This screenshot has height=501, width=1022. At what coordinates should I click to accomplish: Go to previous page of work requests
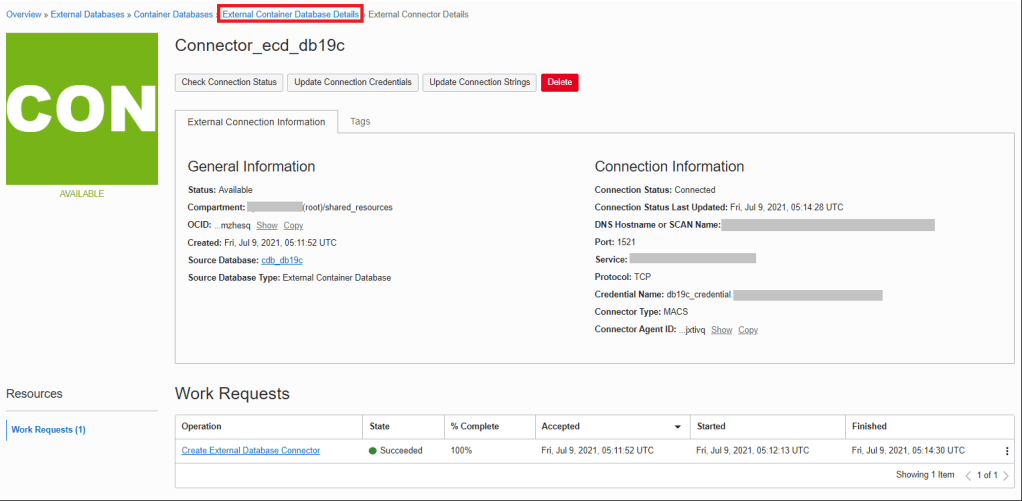coord(968,475)
